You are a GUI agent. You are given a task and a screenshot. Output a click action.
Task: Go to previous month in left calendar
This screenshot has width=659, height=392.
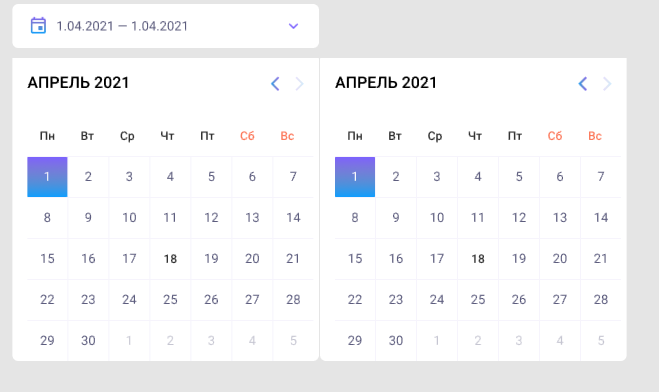[x=275, y=84]
